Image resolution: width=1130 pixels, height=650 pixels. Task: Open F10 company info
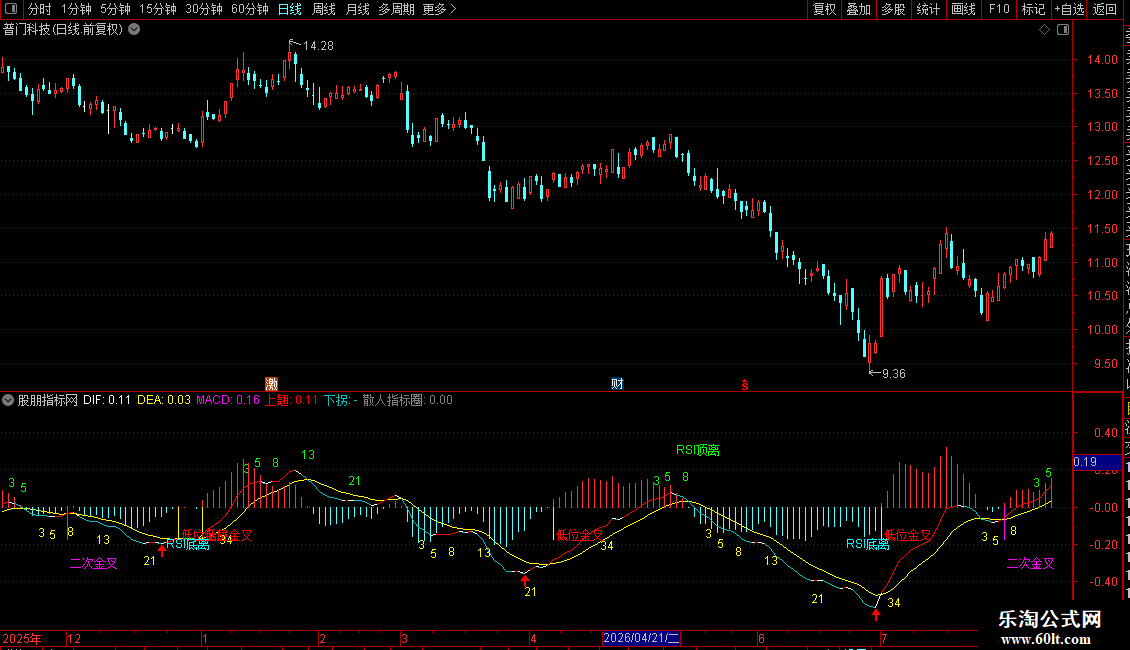[x=999, y=9]
